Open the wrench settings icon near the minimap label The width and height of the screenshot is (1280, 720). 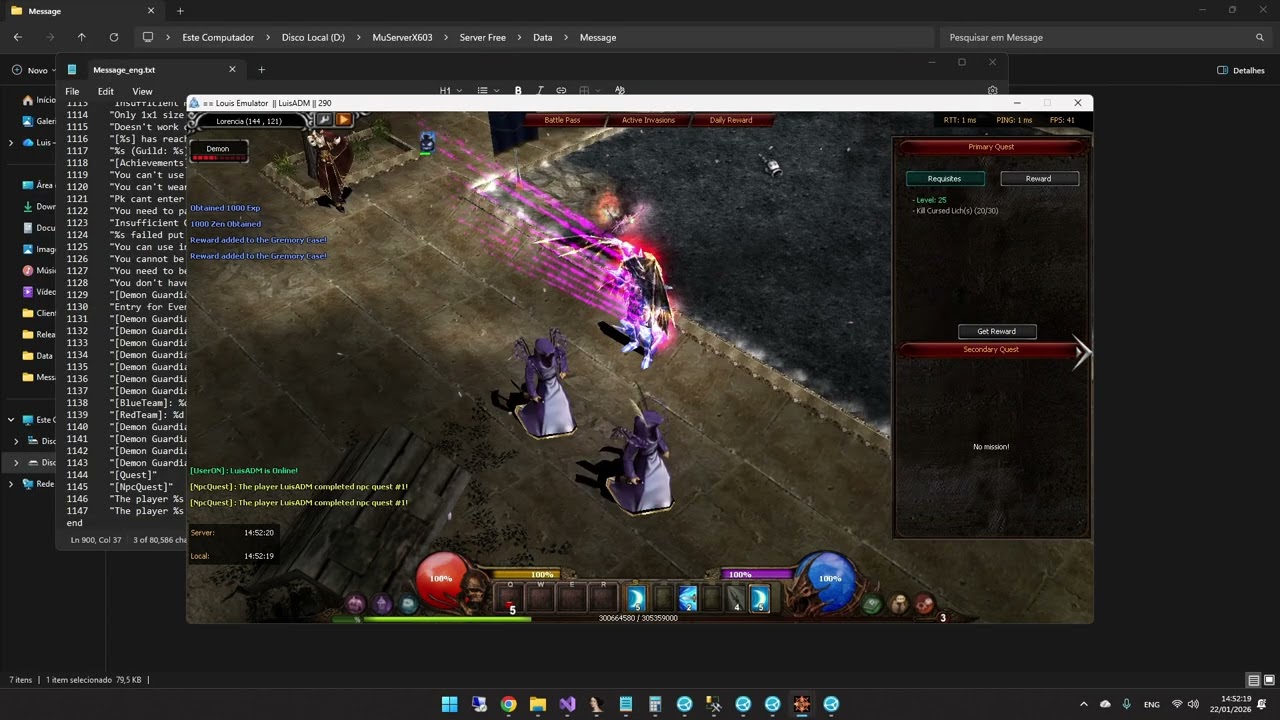point(324,120)
